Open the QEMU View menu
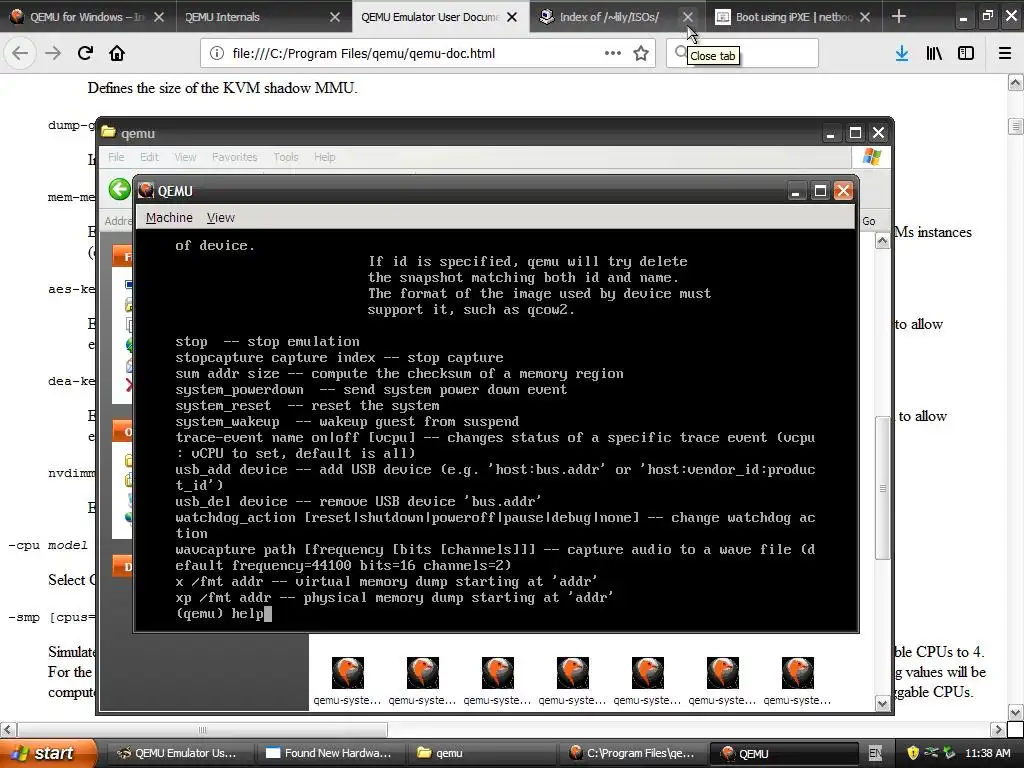This screenshot has height=768, width=1024. (x=221, y=217)
